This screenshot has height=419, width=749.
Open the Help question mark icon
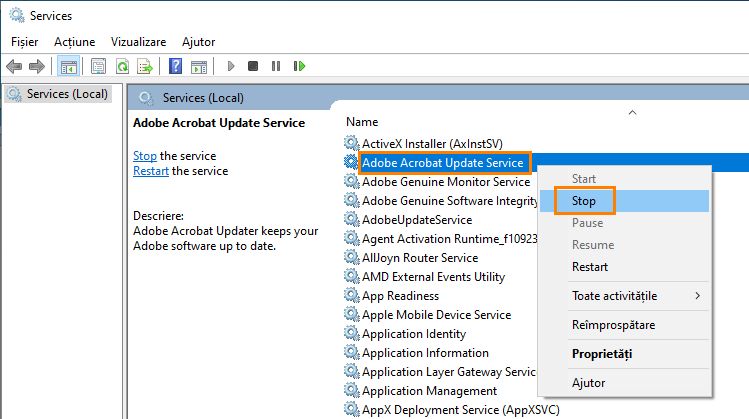click(175, 66)
